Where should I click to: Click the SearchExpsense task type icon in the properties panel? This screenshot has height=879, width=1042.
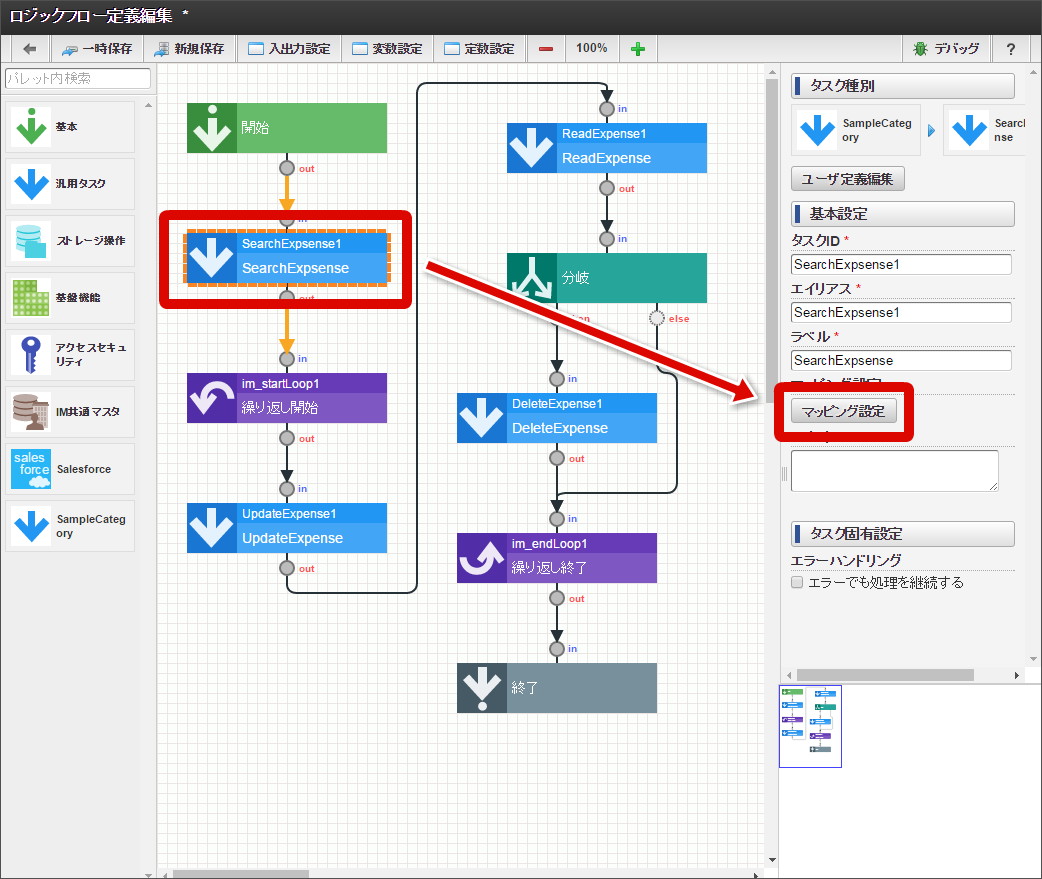click(969, 130)
